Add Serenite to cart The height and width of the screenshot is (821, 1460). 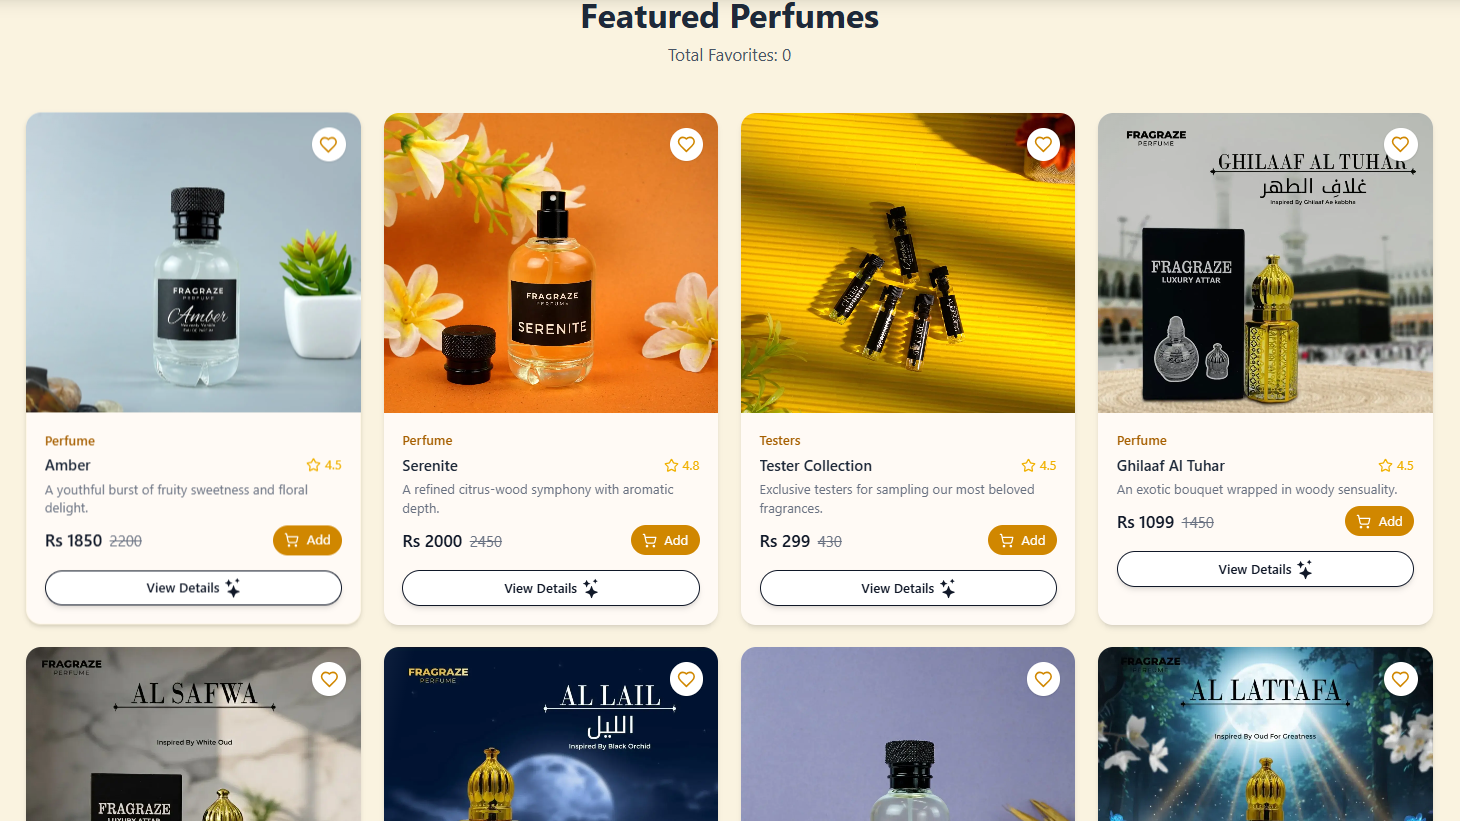pos(665,540)
